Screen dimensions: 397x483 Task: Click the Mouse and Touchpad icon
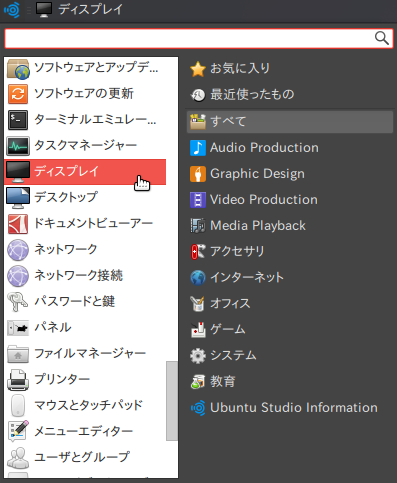coord(18,406)
